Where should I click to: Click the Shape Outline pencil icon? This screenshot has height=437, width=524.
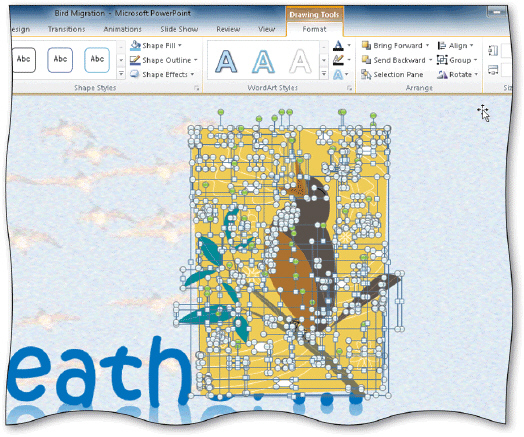tap(135, 60)
